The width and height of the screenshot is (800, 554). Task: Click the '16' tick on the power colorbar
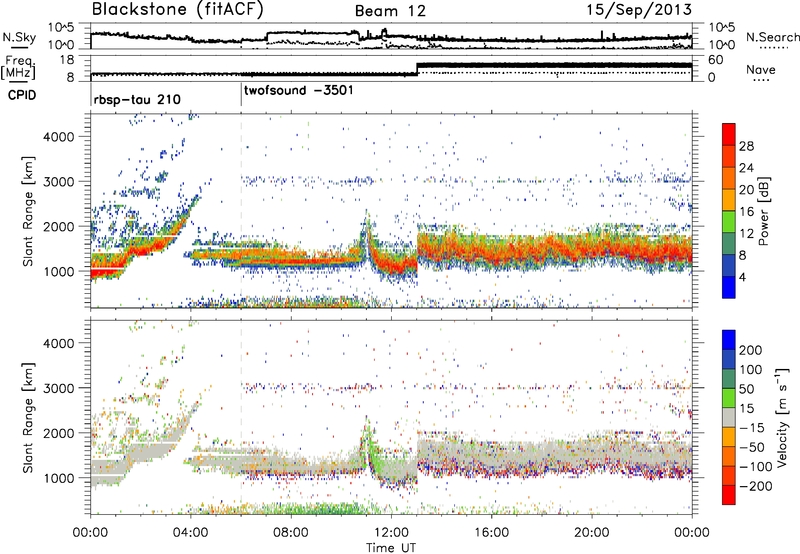pos(746,212)
